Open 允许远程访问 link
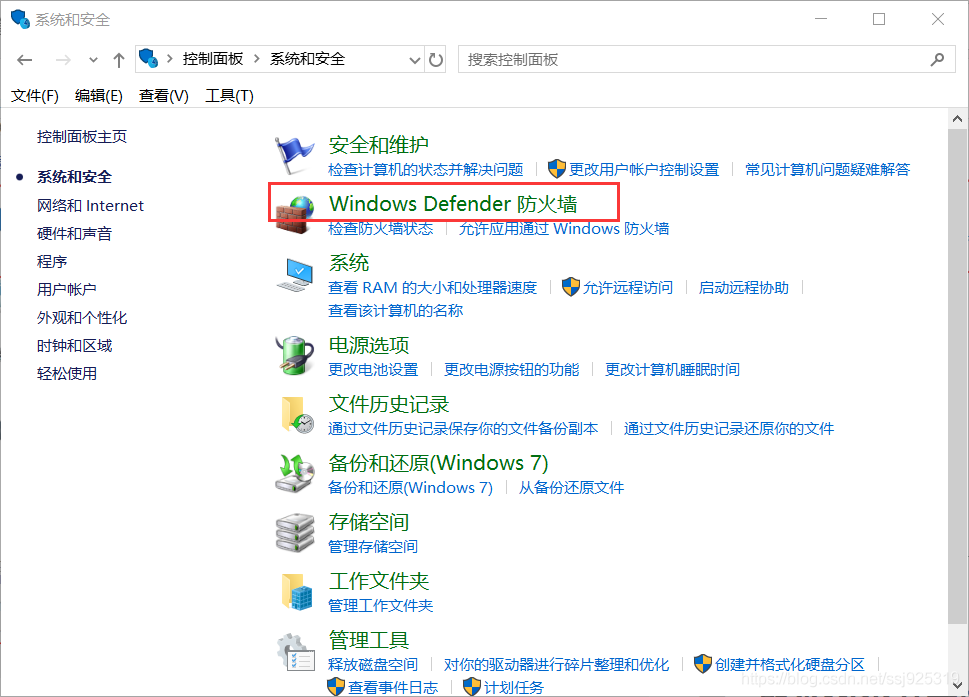969x697 pixels. pyautogui.click(x=628, y=287)
